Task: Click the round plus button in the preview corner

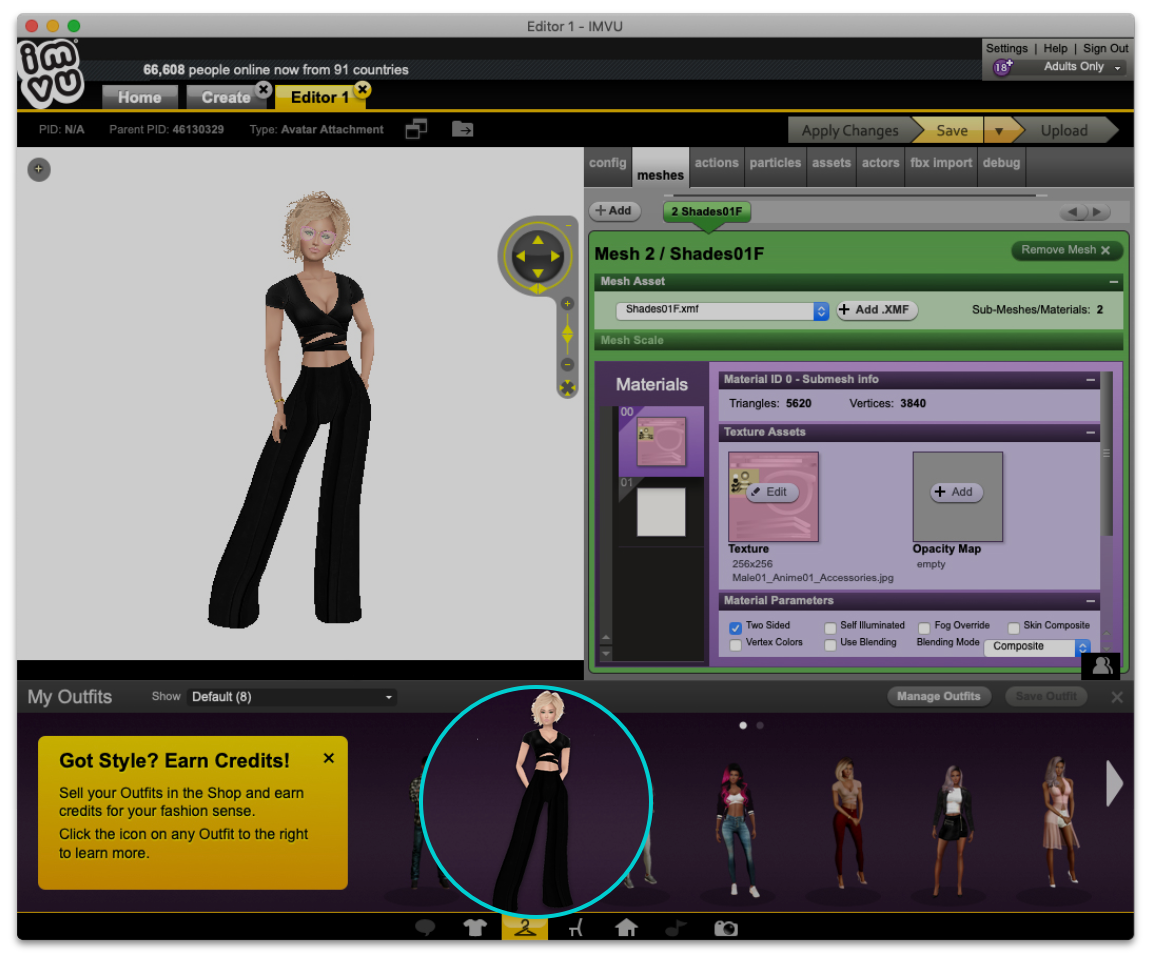Action: point(39,170)
